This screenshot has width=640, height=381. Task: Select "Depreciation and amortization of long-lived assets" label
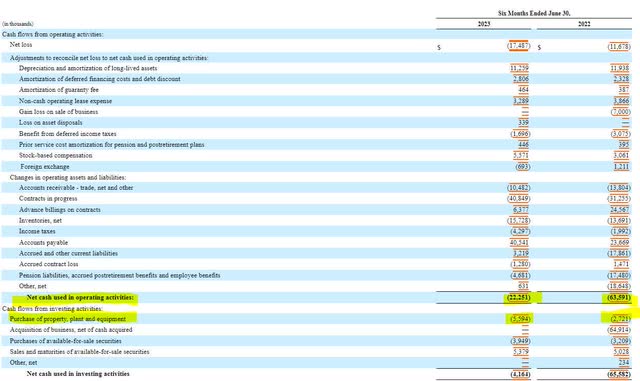point(88,68)
